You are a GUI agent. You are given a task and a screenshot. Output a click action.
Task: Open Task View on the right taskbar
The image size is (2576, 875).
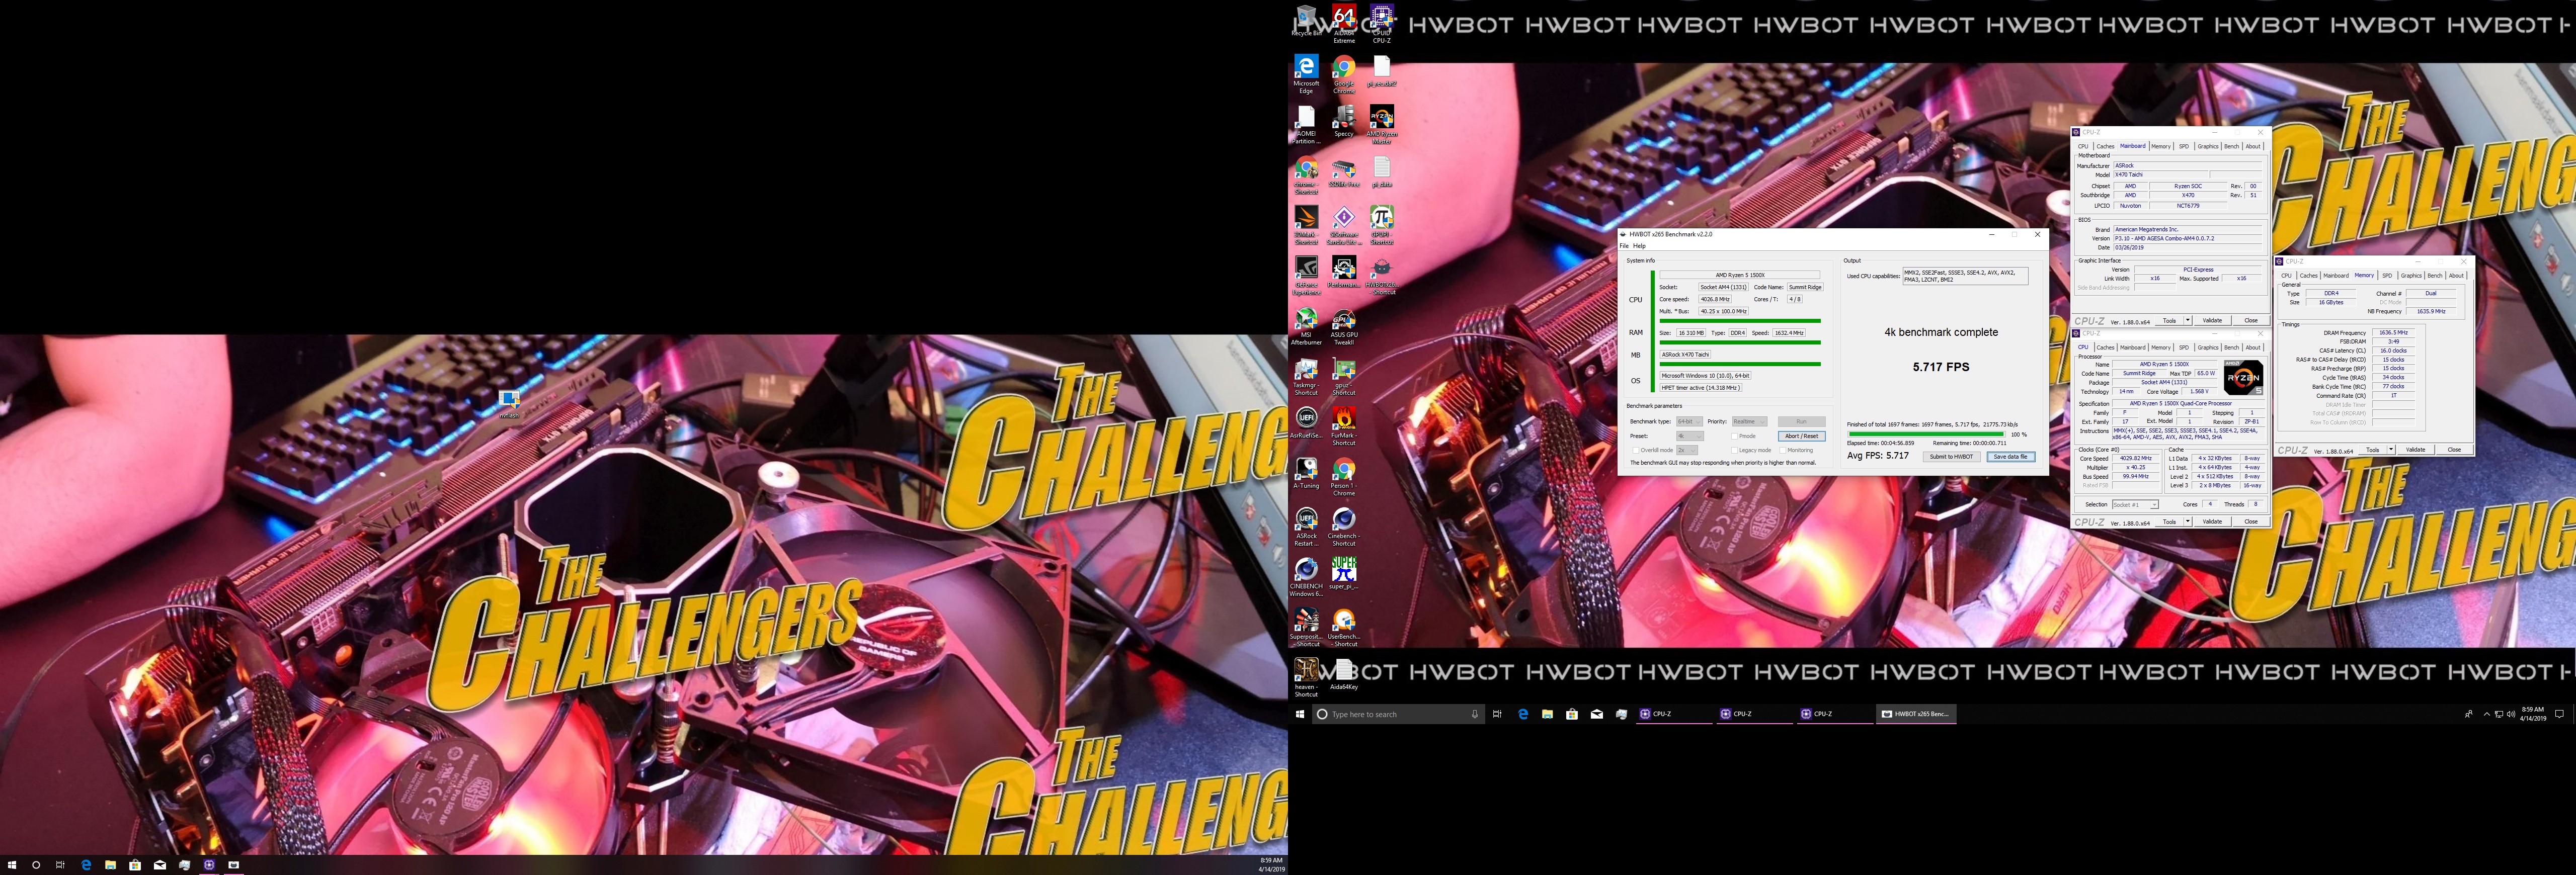tap(1497, 714)
